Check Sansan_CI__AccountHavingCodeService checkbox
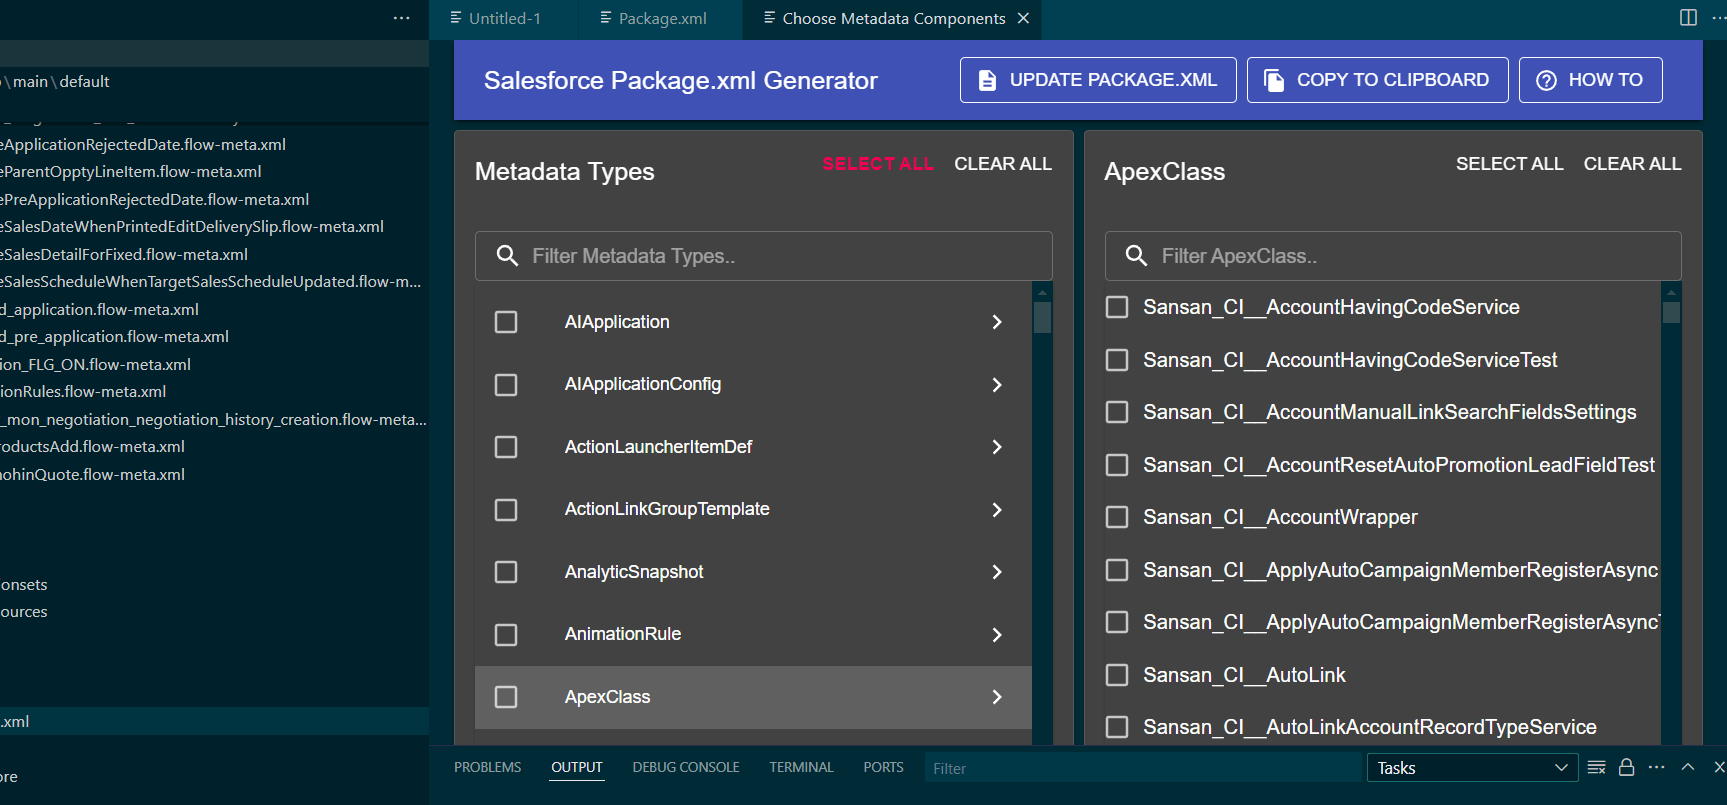1727x805 pixels. (1117, 307)
